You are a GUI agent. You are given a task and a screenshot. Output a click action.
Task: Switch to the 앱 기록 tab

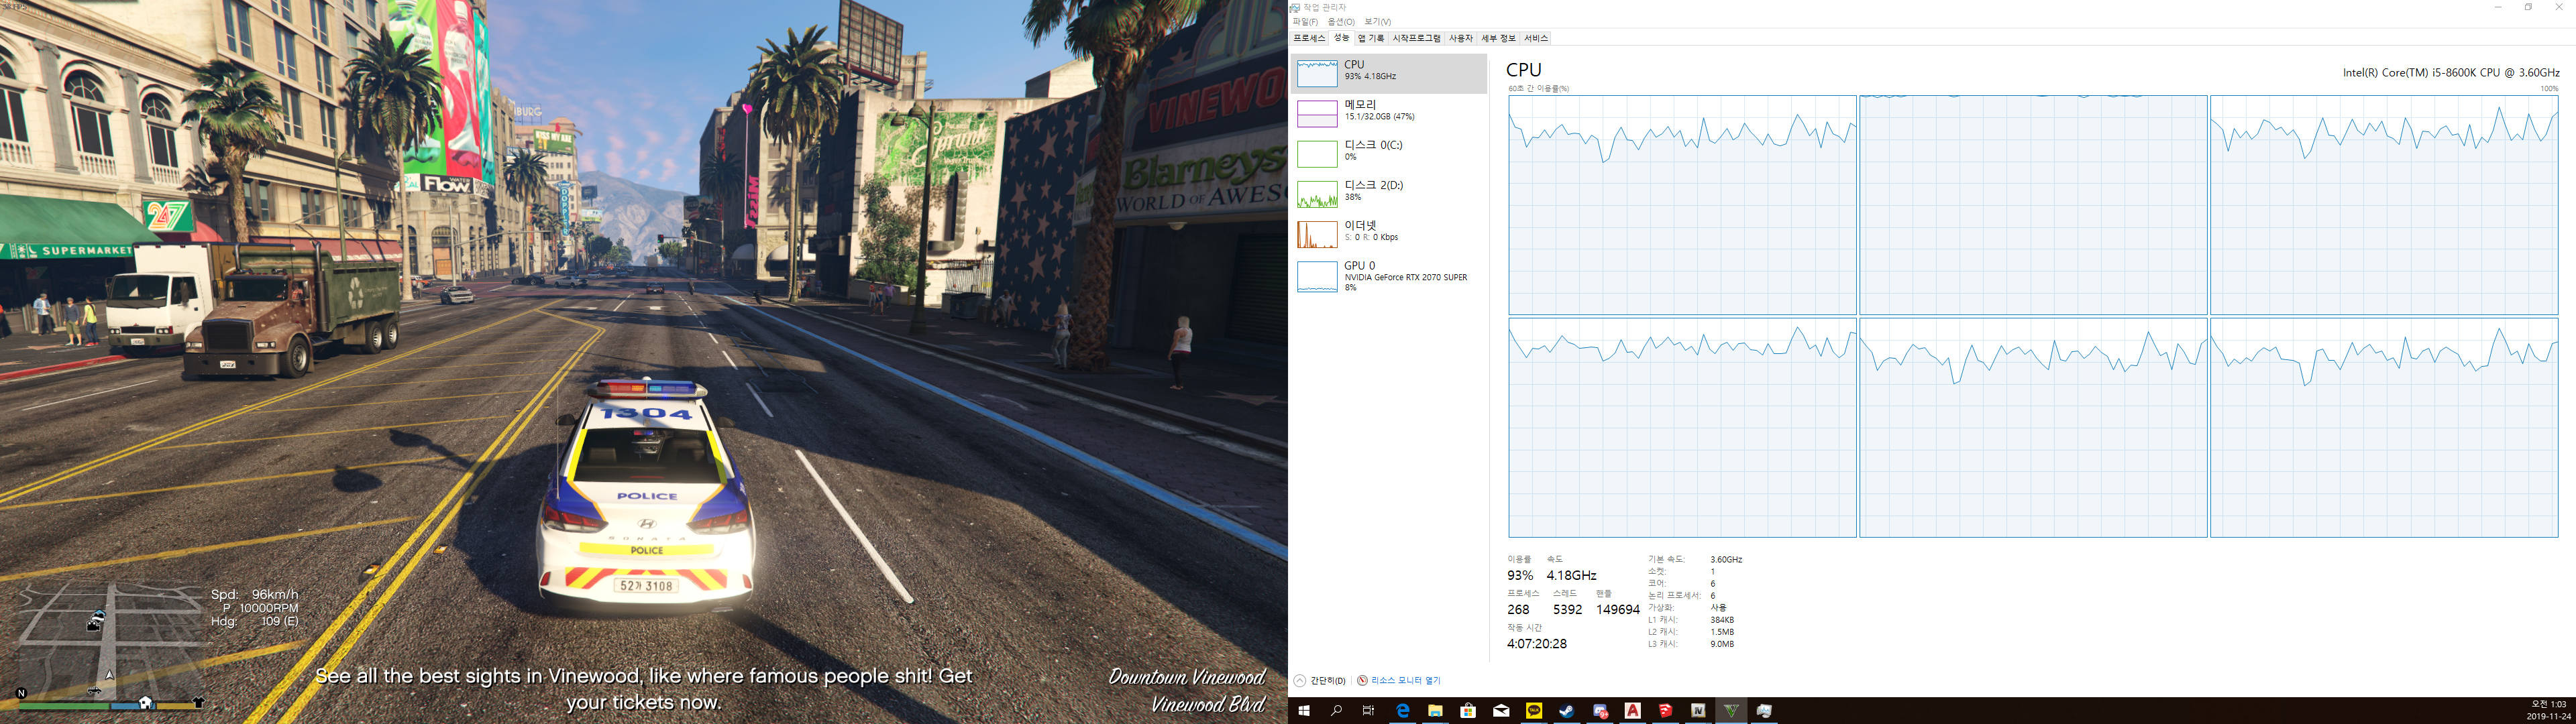tap(1371, 38)
